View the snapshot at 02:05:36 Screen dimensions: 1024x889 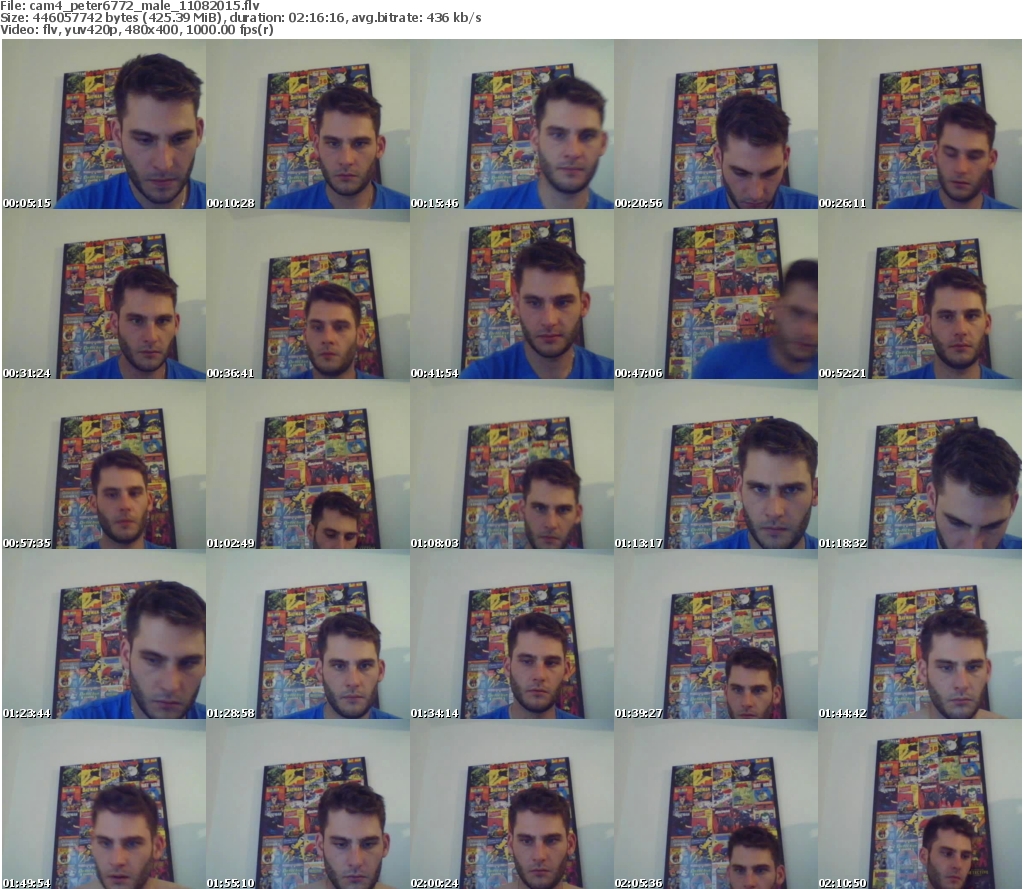[x=716, y=803]
